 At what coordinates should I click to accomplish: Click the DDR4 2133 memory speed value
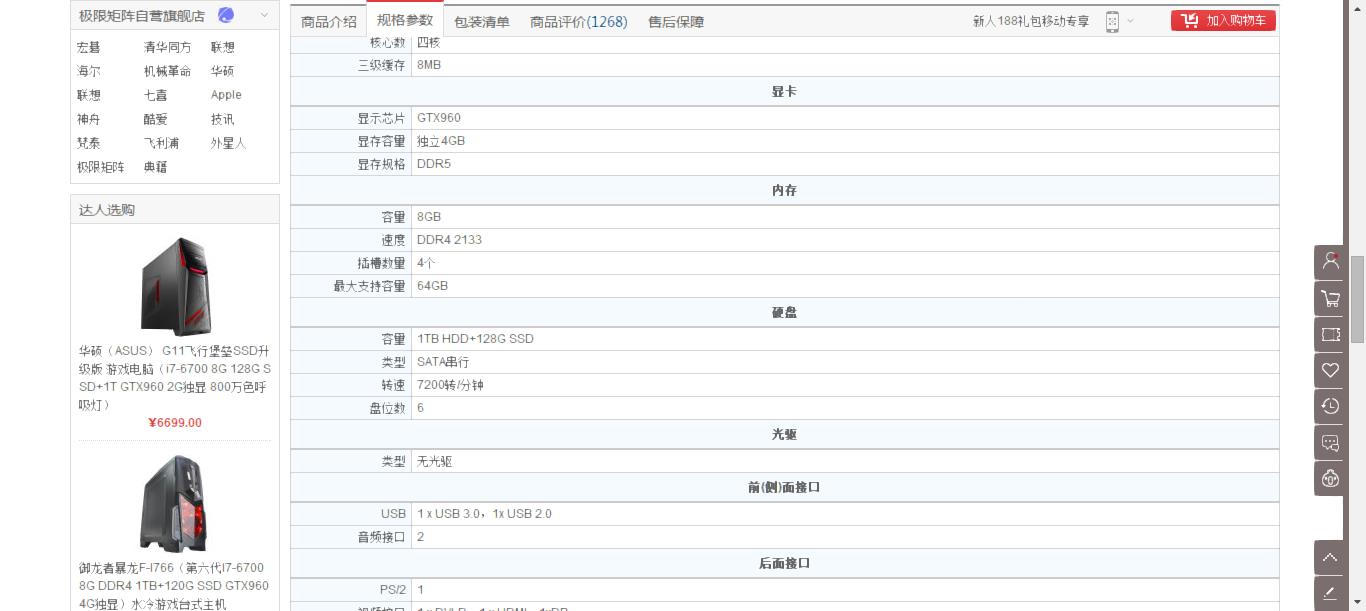tap(449, 240)
